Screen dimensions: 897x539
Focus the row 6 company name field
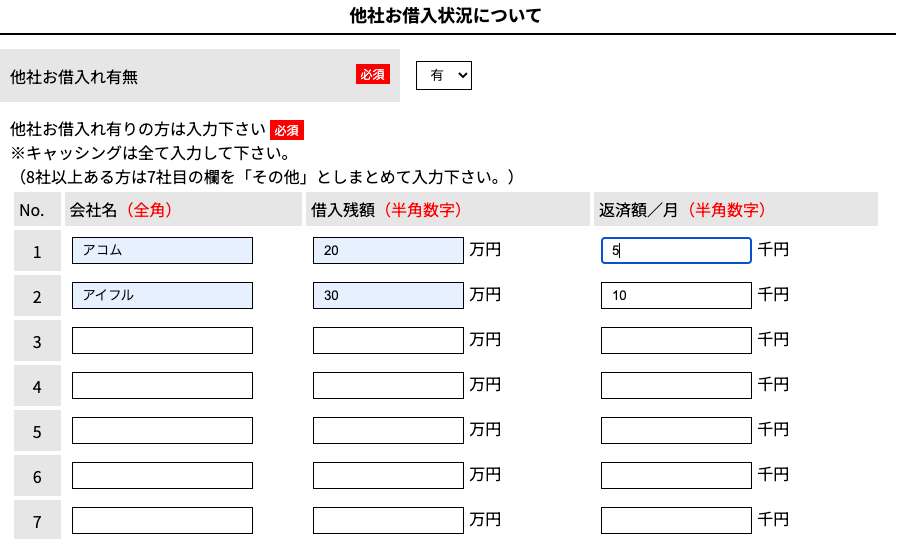162,475
